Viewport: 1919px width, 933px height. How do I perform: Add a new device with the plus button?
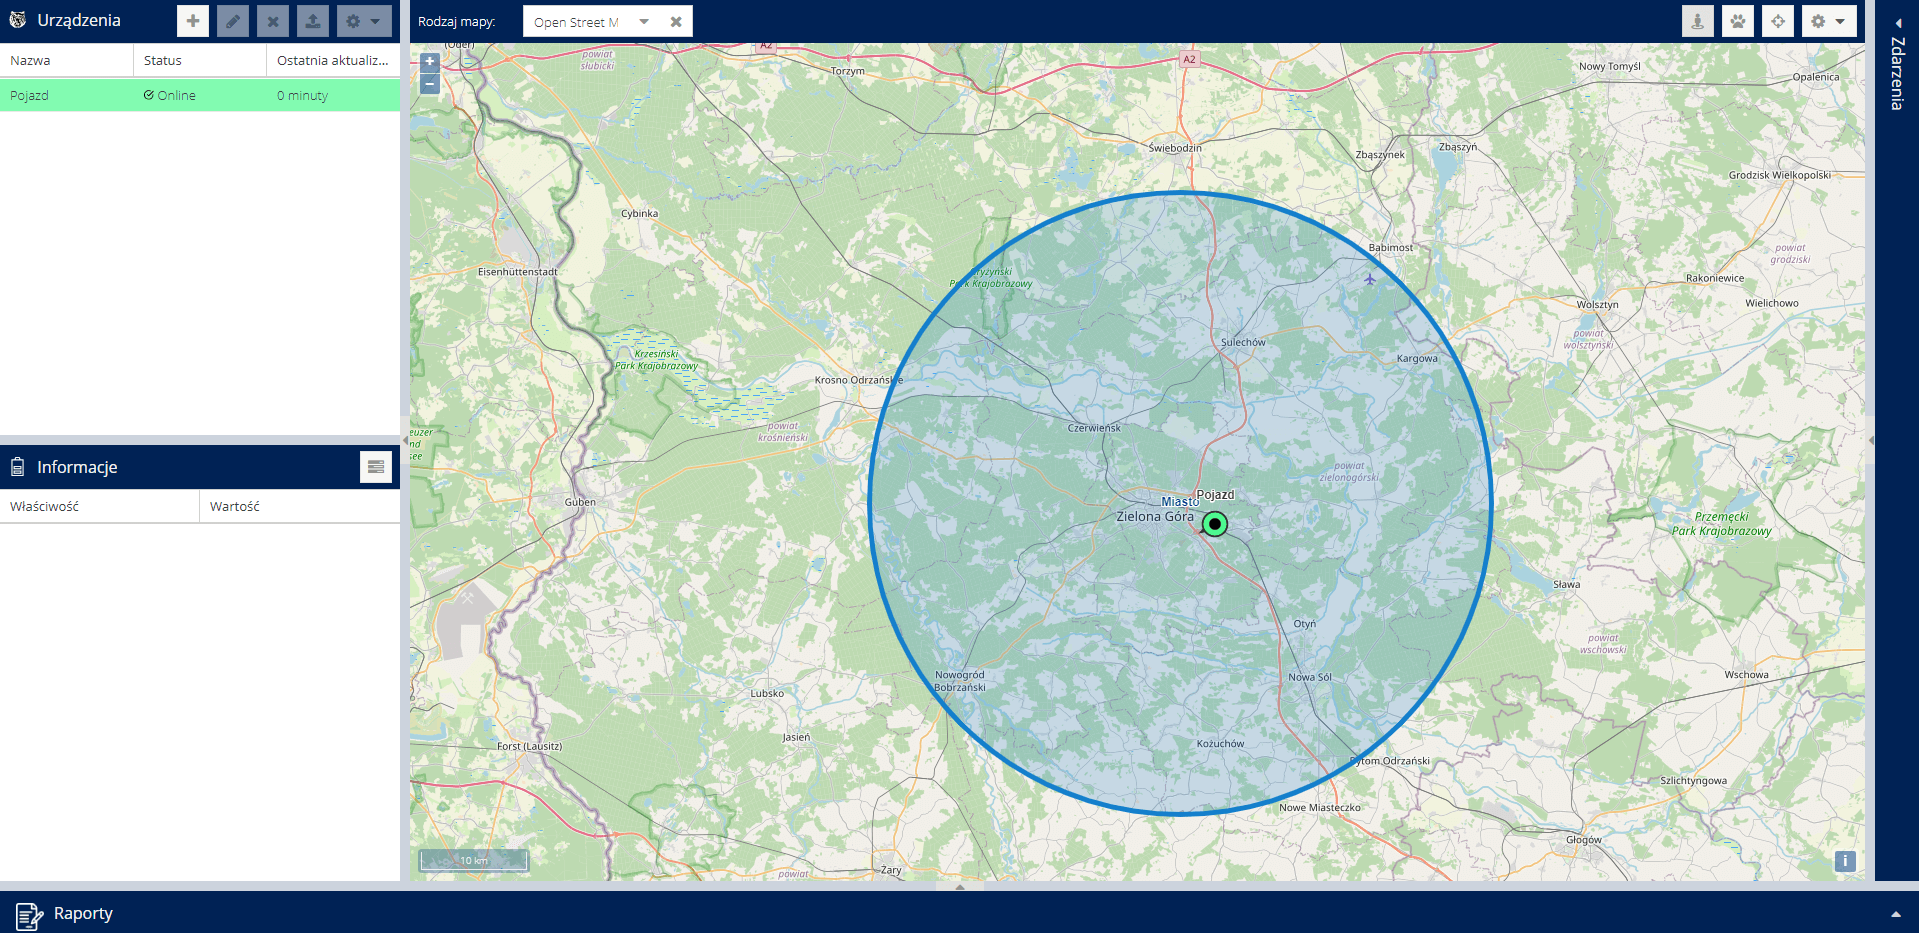[193, 21]
